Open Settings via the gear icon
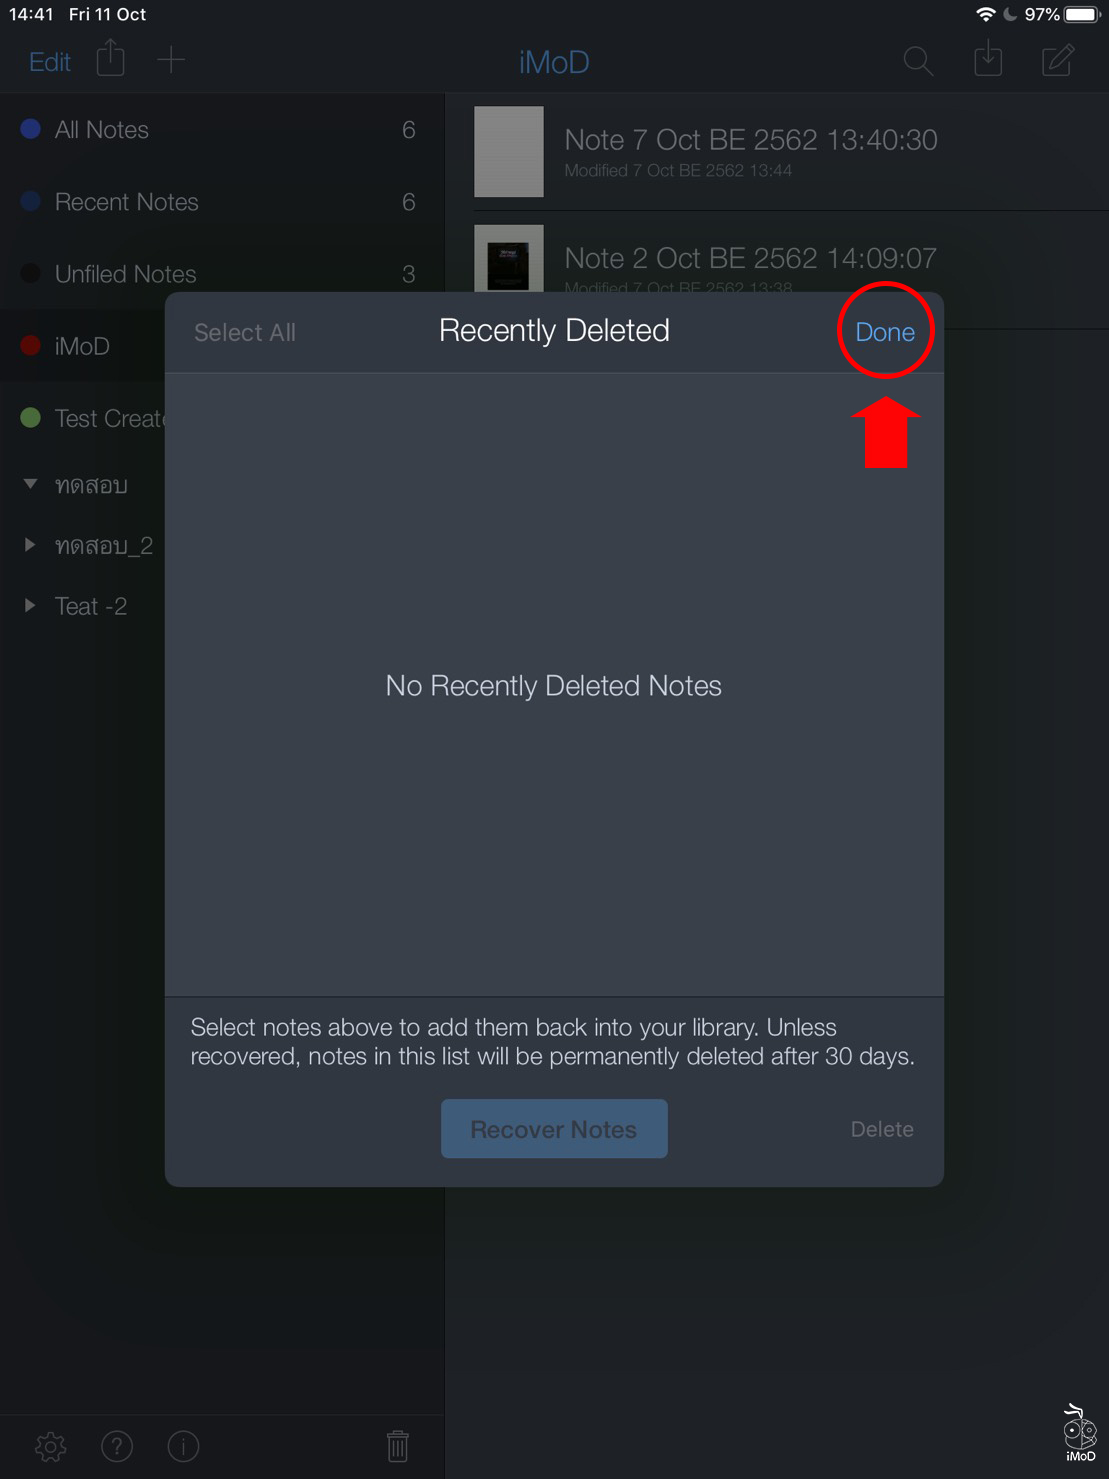This screenshot has width=1109, height=1479. [50, 1446]
